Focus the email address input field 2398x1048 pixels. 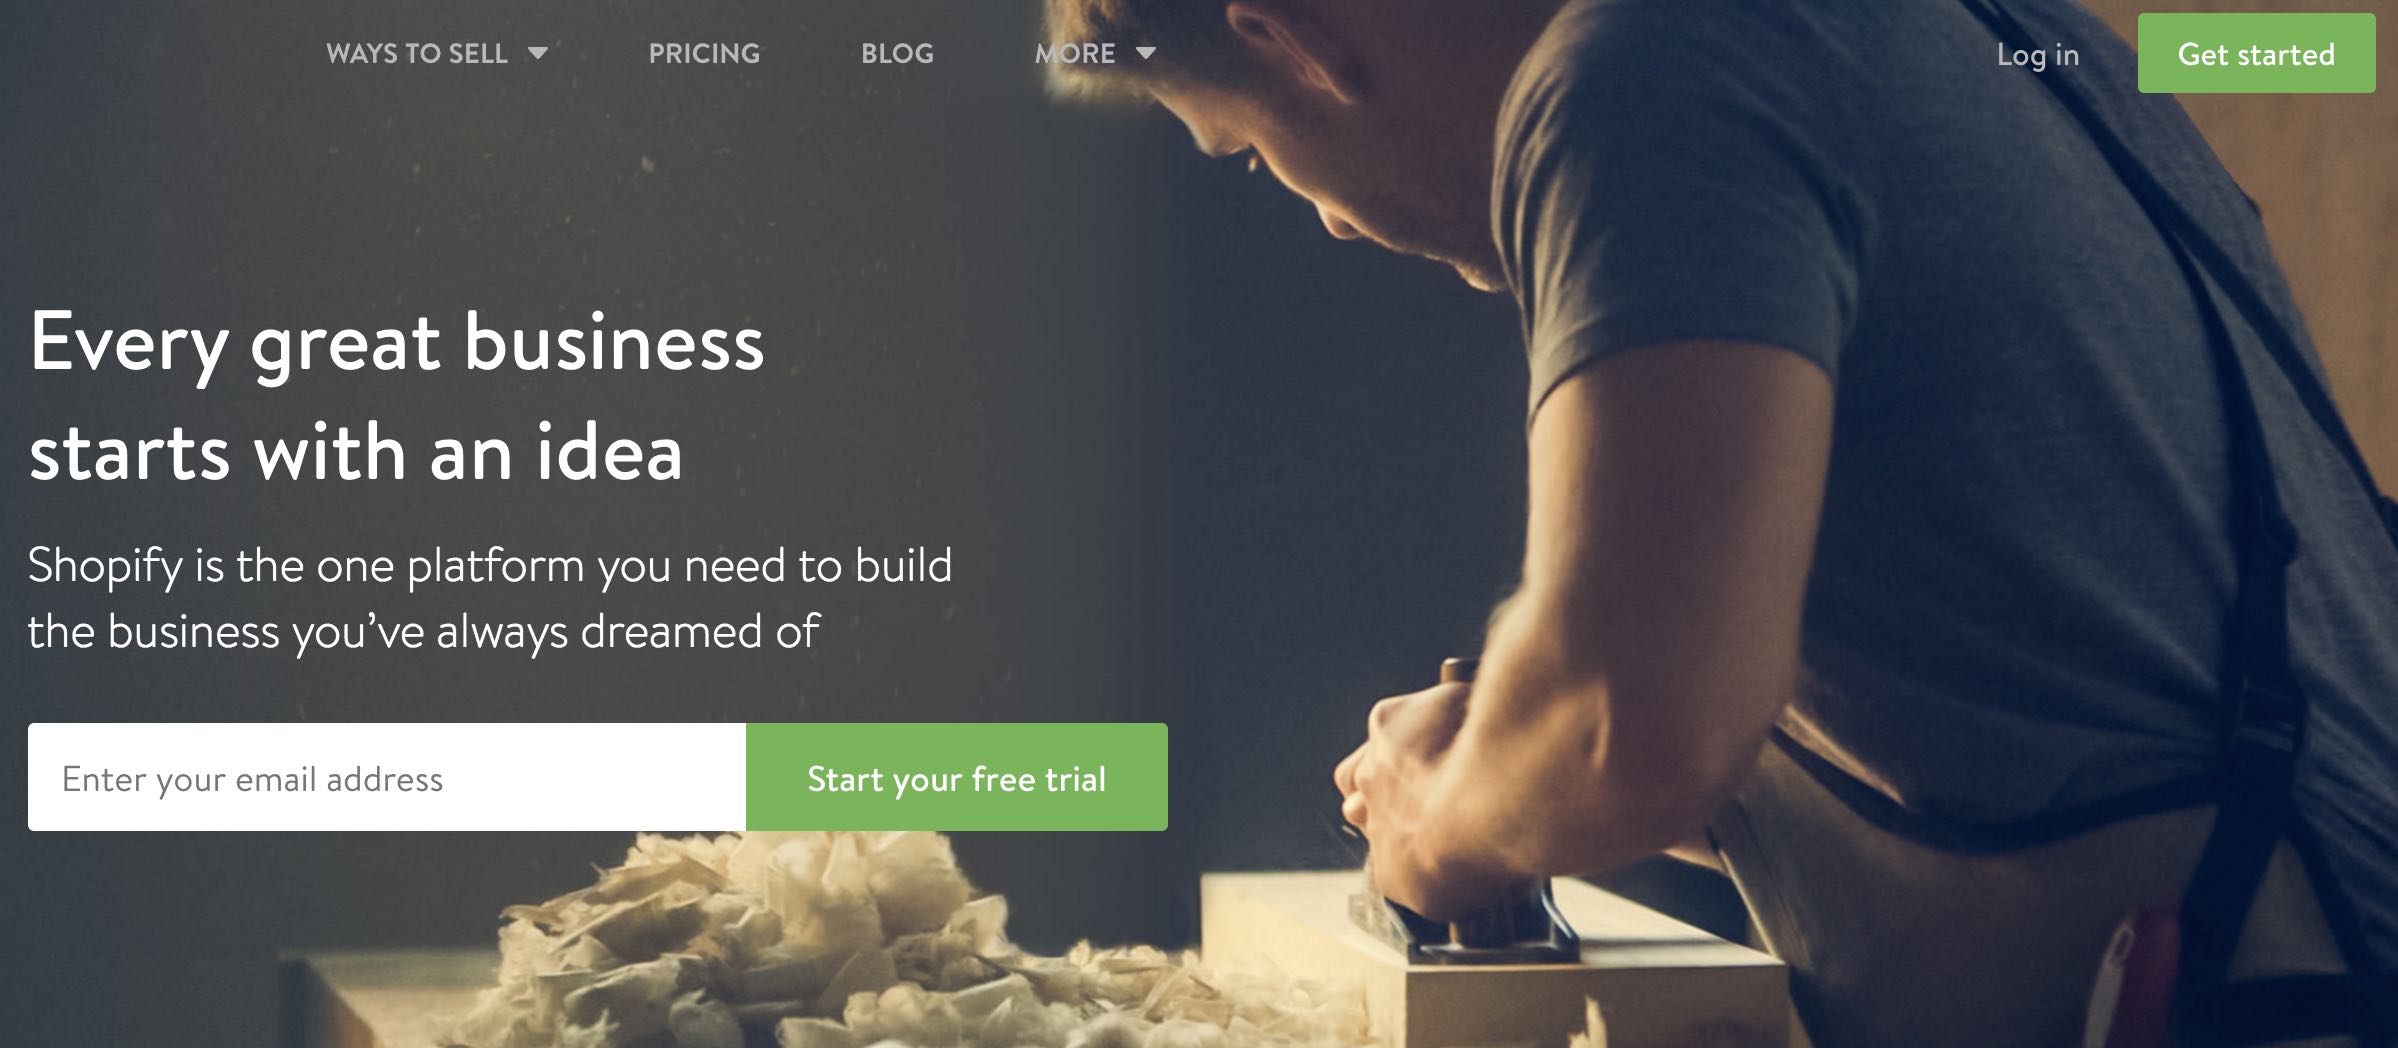[x=387, y=777]
